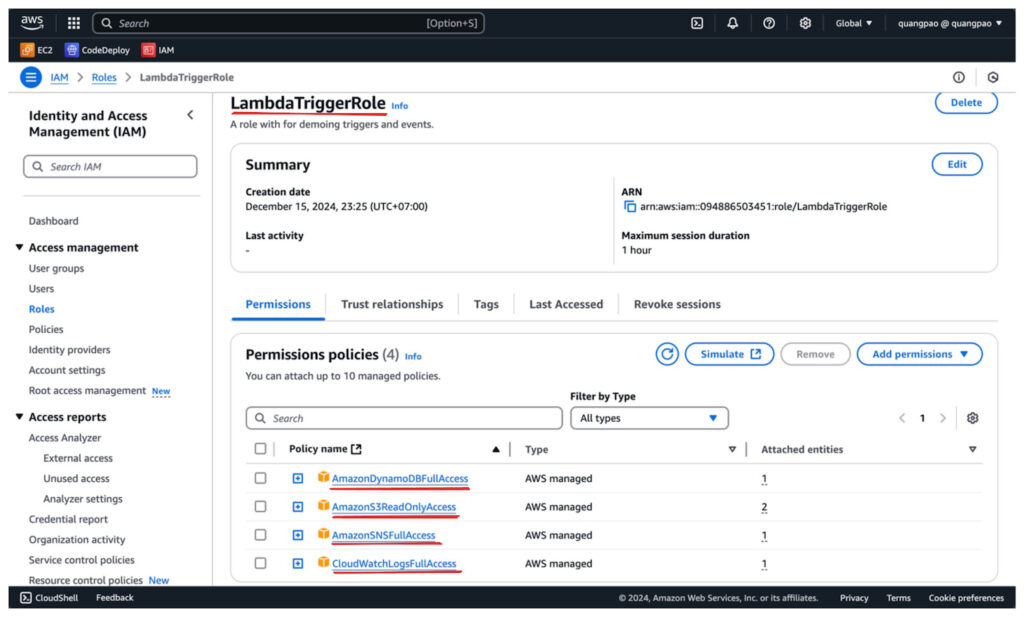Image resolution: width=1024 pixels, height=617 pixels.
Task: Open the help question mark menu
Action: [x=769, y=23]
